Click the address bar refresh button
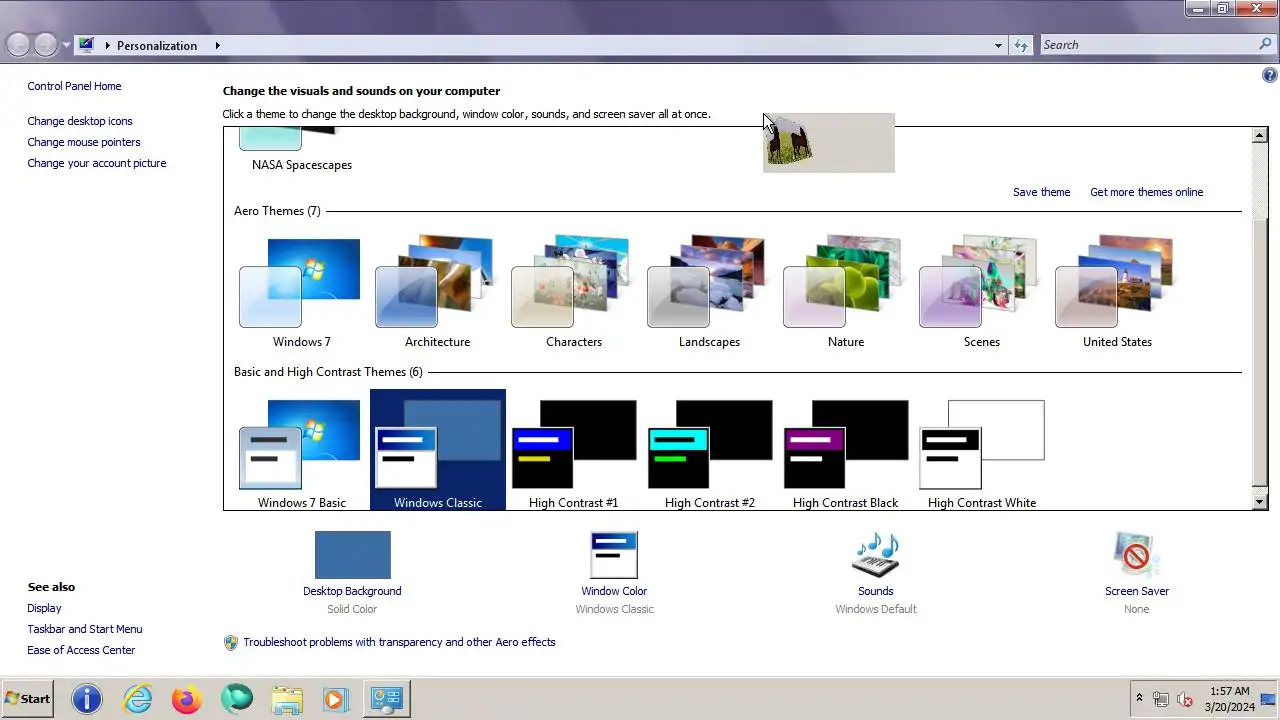Viewport: 1280px width, 720px height. [1020, 45]
